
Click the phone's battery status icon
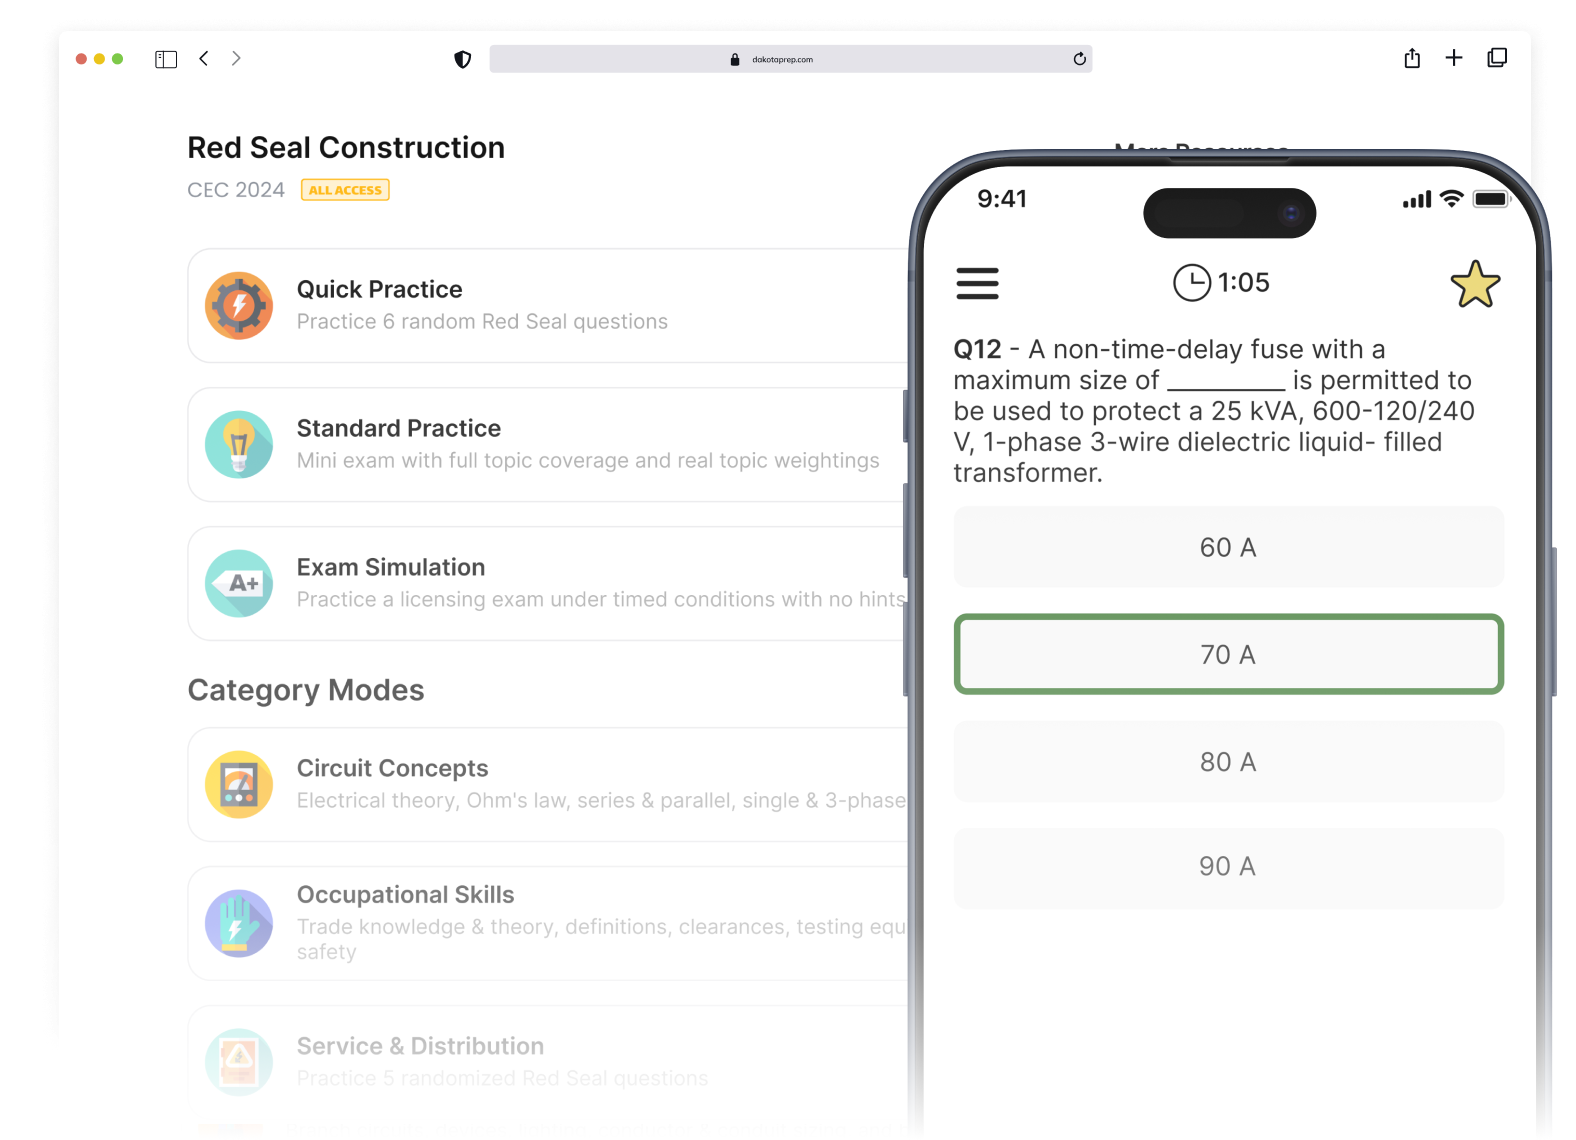1490,199
